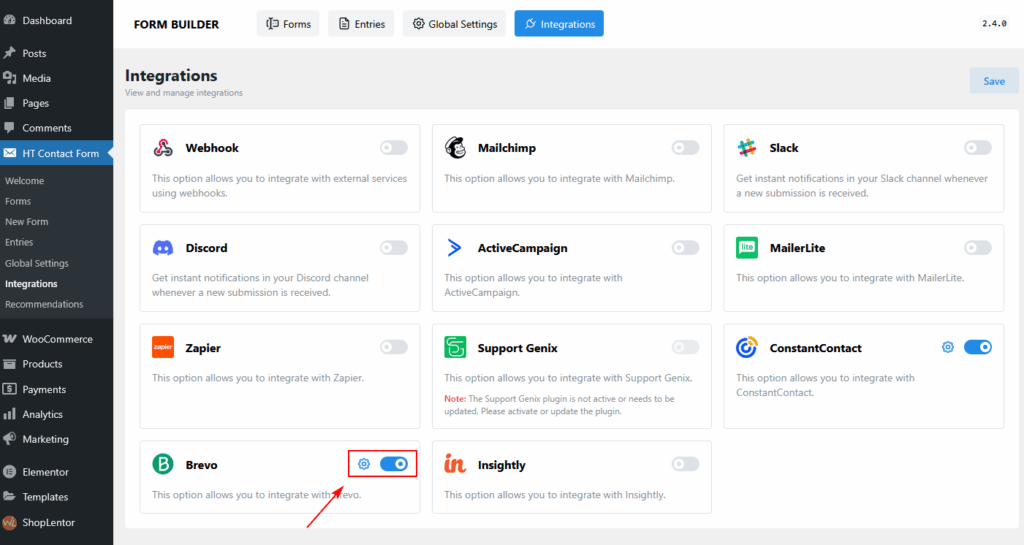This screenshot has width=1024, height=545.
Task: Open New Form sidebar link
Action: (x=27, y=222)
